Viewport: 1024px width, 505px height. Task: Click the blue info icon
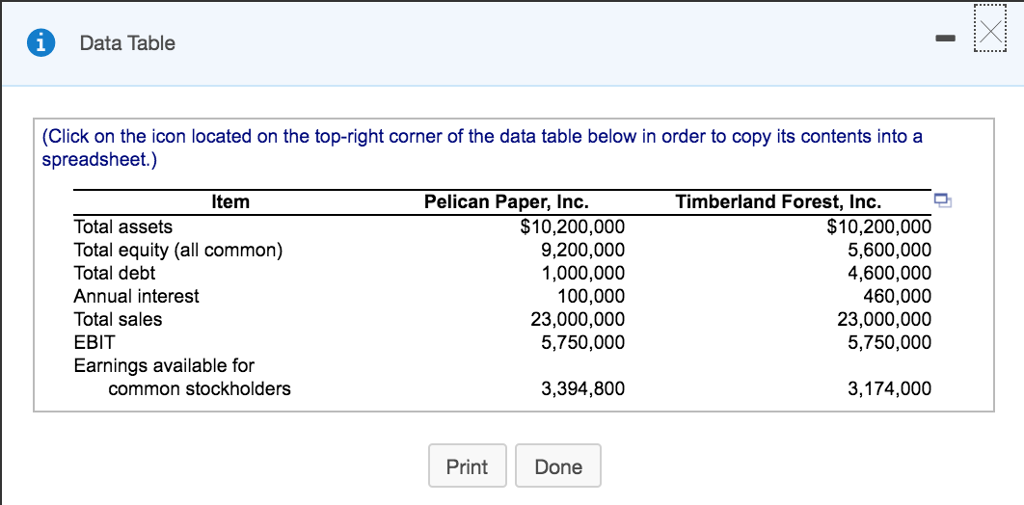pyautogui.click(x=41, y=43)
